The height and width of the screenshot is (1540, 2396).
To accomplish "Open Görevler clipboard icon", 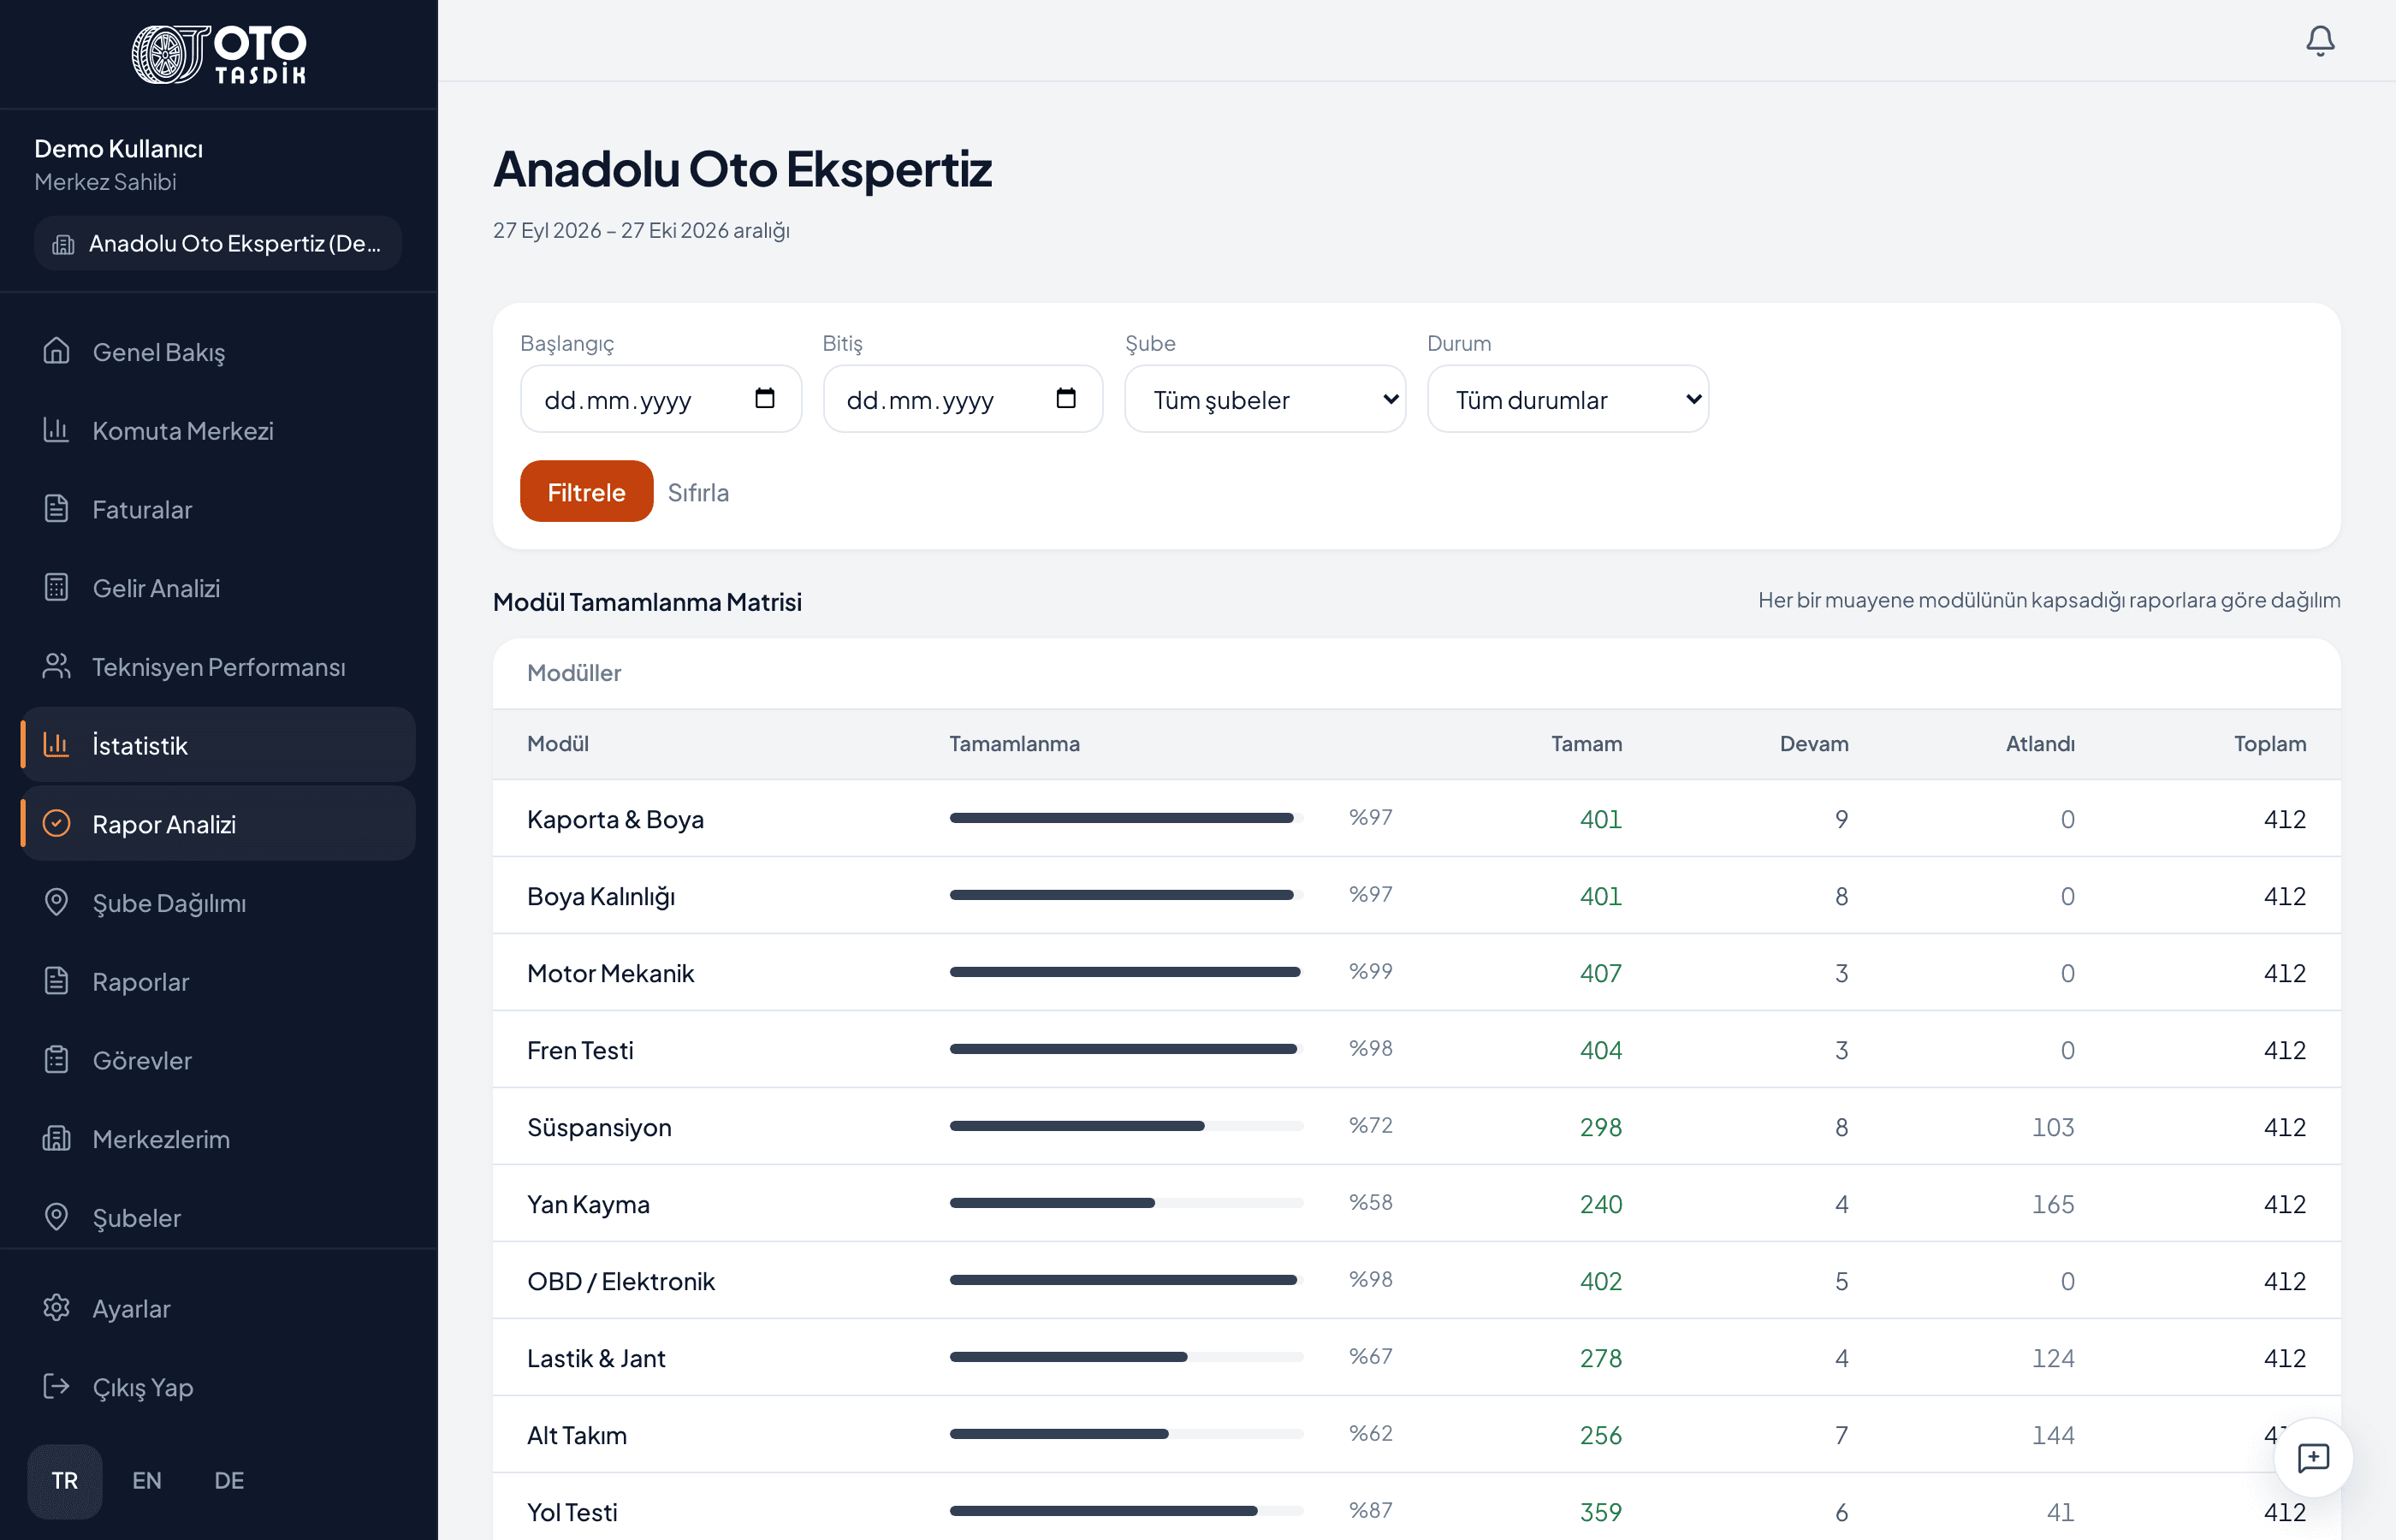I will coord(57,1060).
